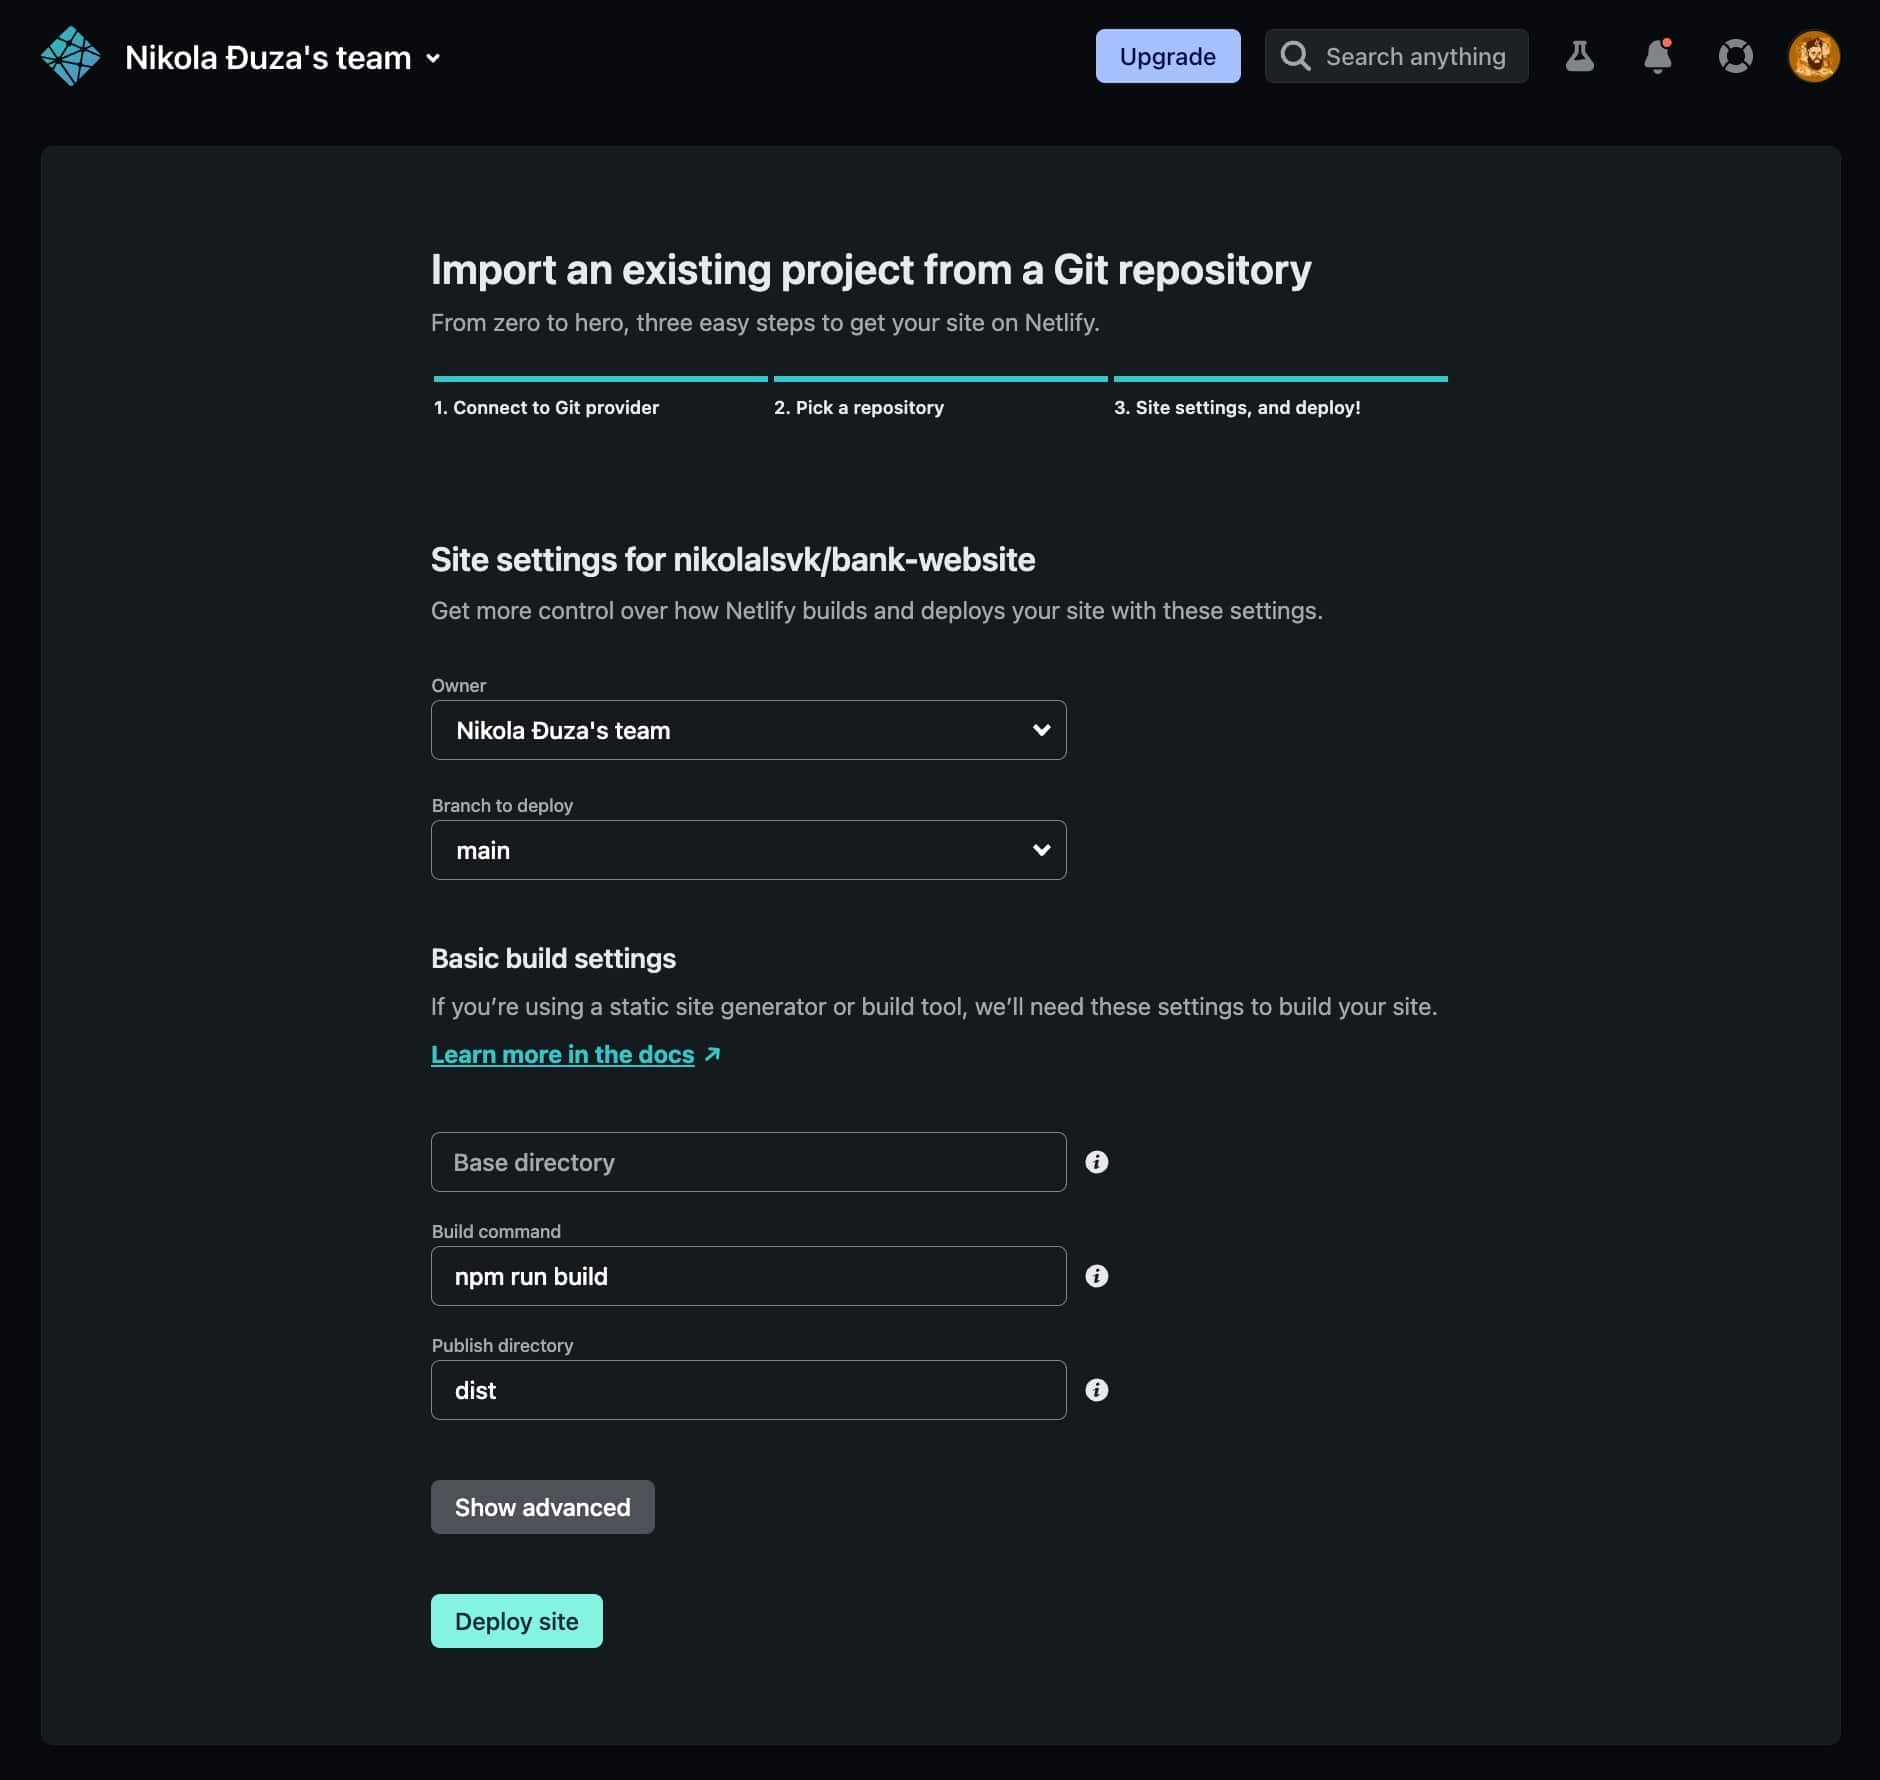Click the Publish directory info icon

tap(1096, 1390)
